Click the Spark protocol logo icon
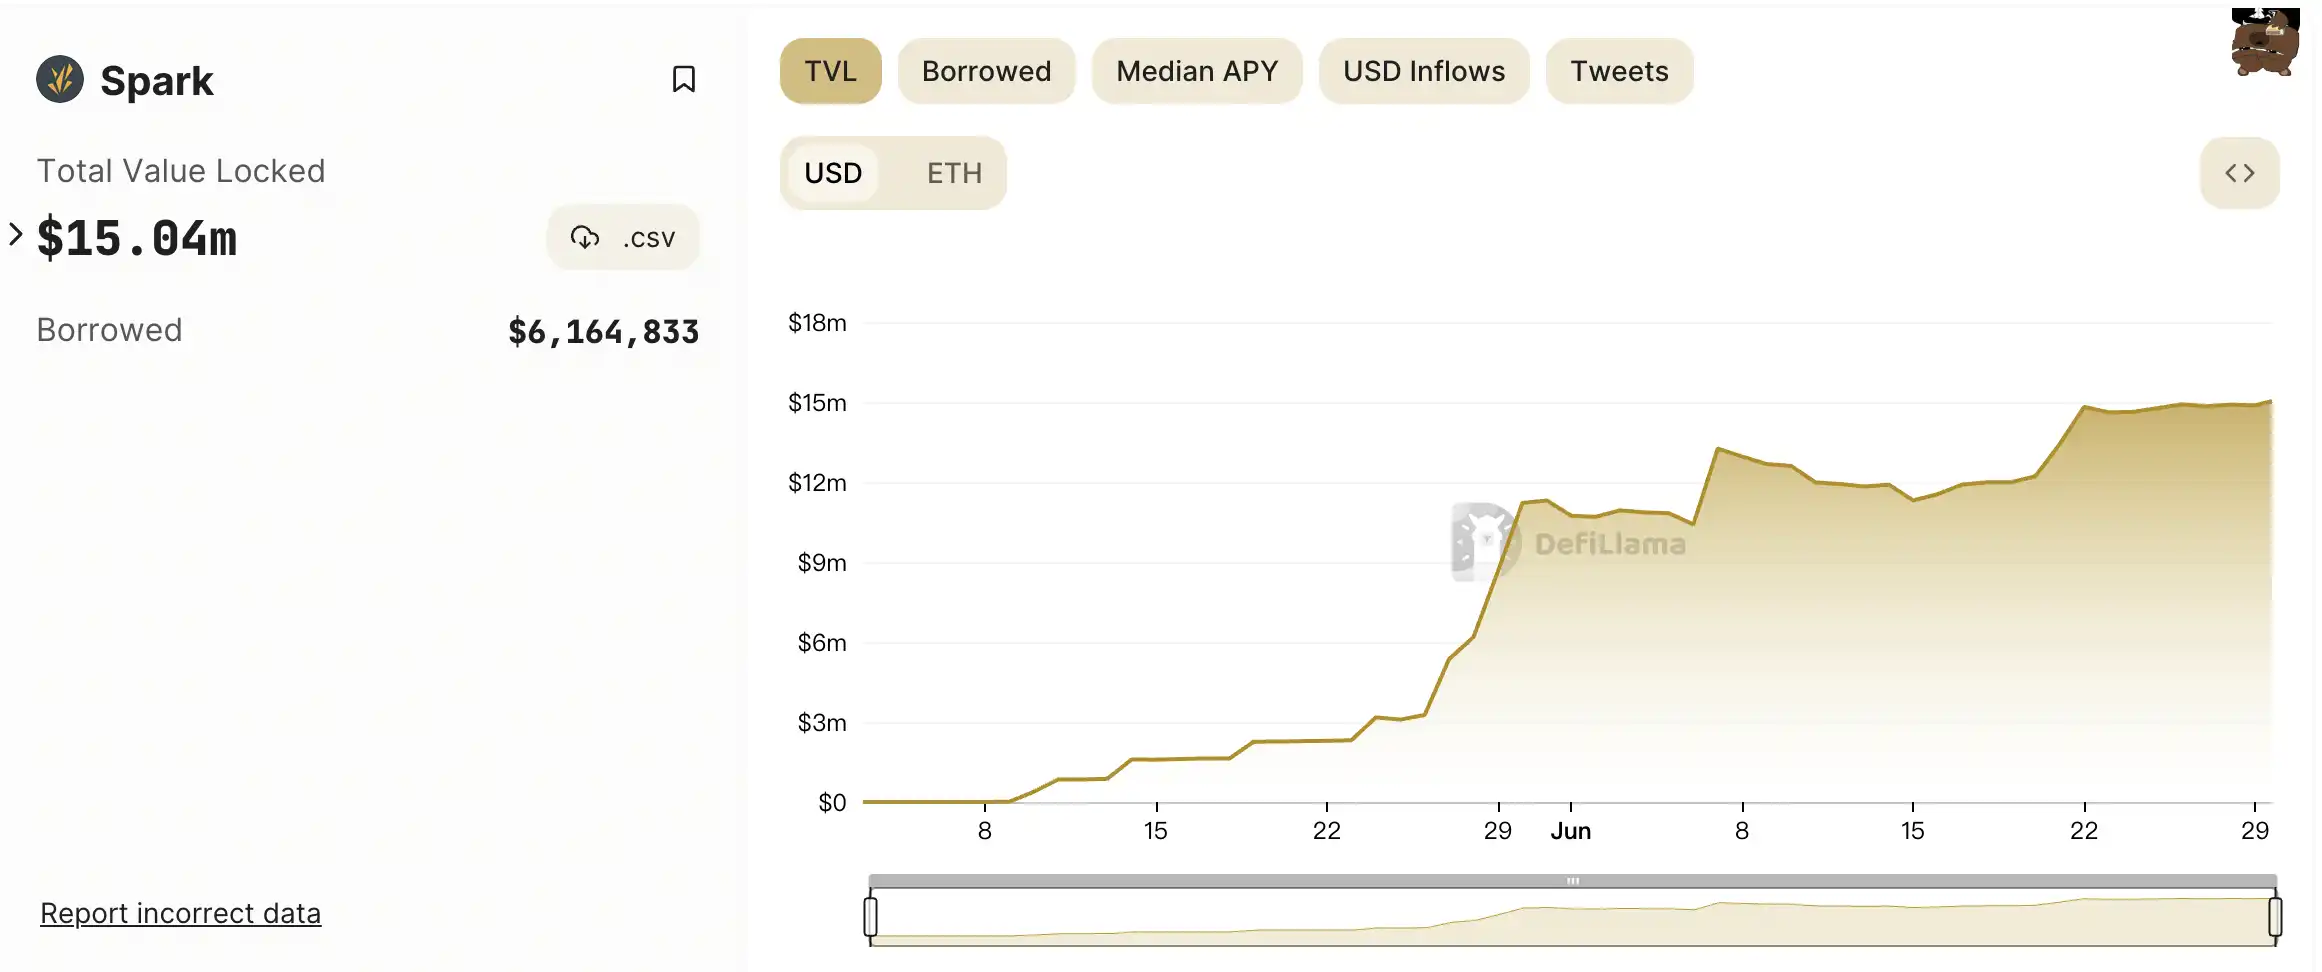Image resolution: width=2322 pixels, height=972 pixels. [60, 80]
